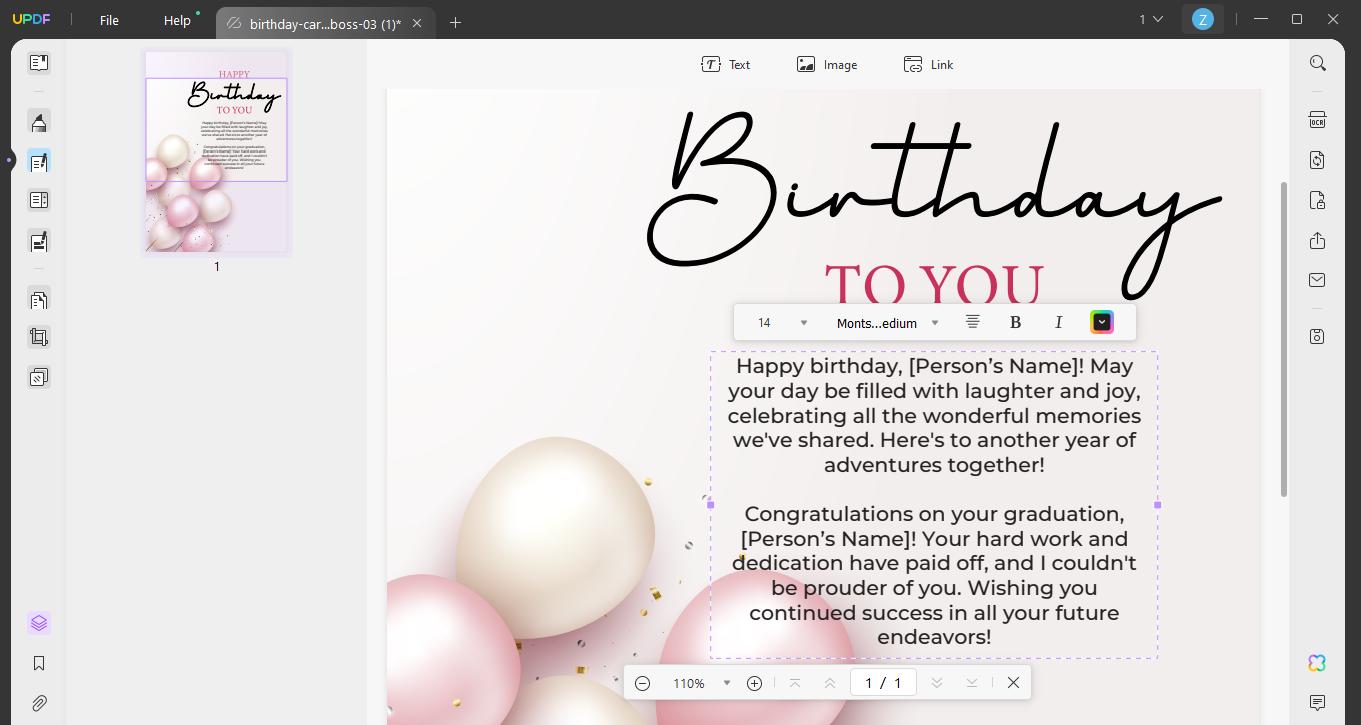Open the Search magnifier
Screen dimensions: 1361x725
[x=1318, y=64]
